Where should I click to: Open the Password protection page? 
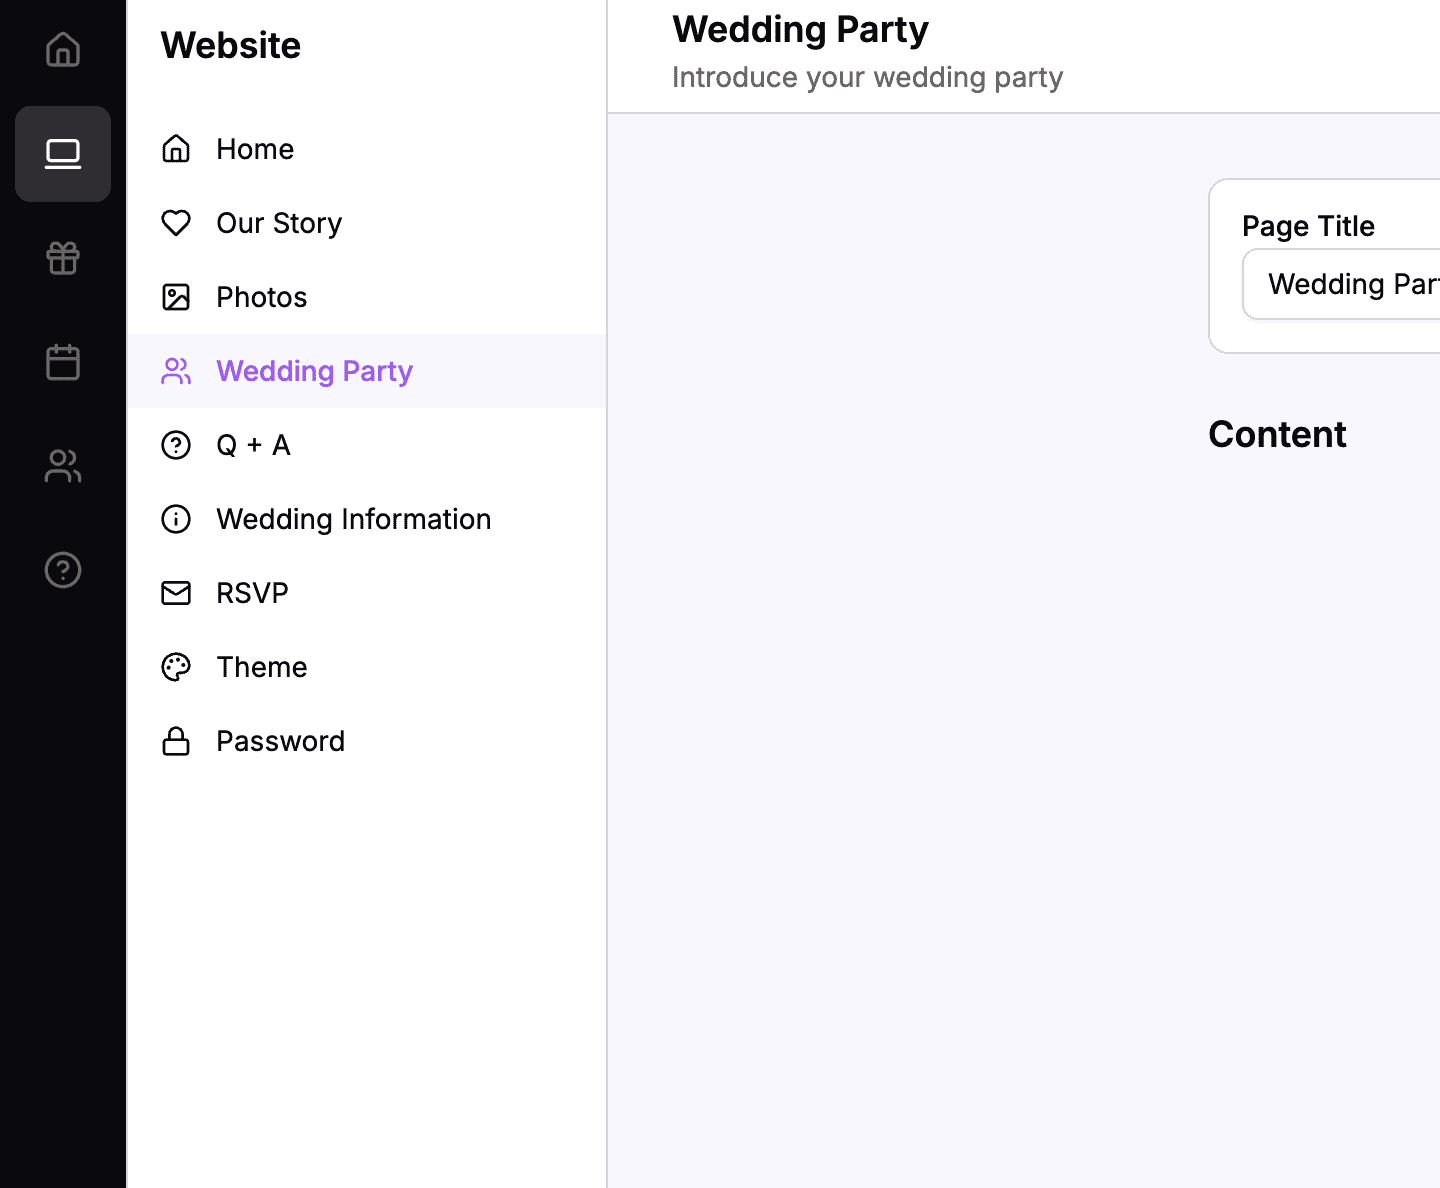pyautogui.click(x=280, y=741)
